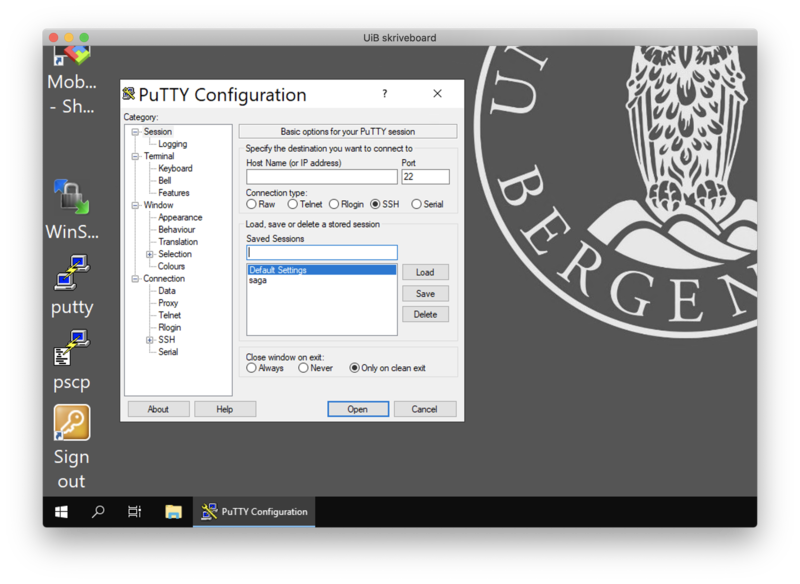Open Task View from the taskbar
Viewport: 800px width, 584px height.
click(x=135, y=512)
